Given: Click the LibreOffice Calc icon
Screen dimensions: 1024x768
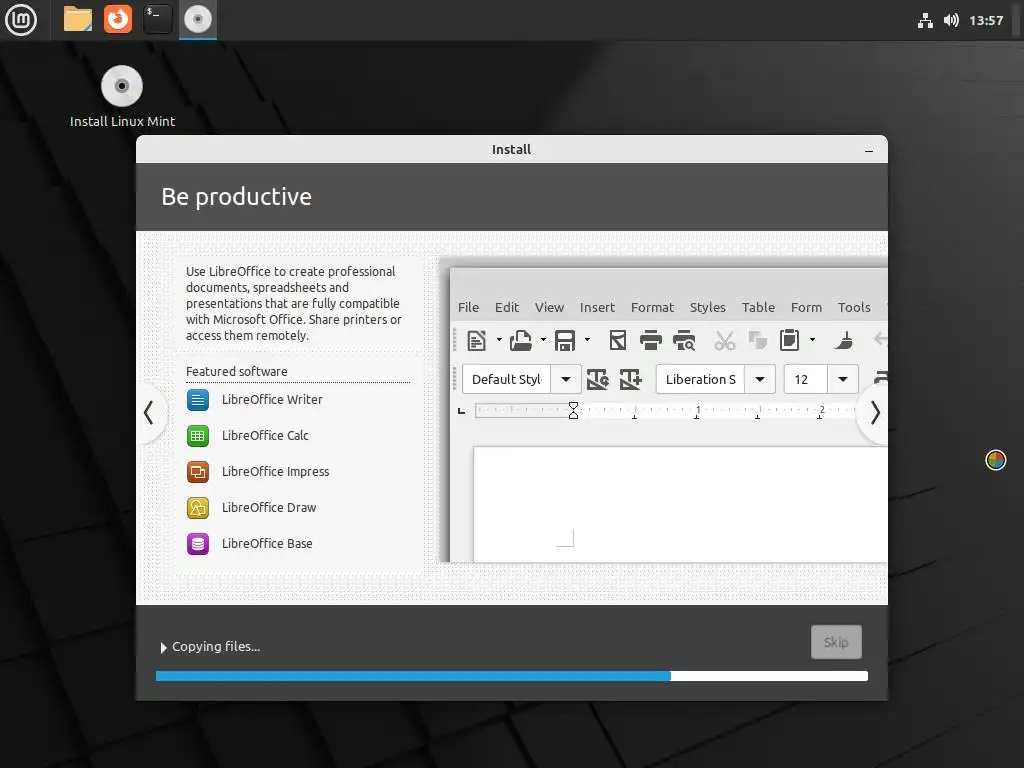Looking at the screenshot, I should tap(198, 436).
